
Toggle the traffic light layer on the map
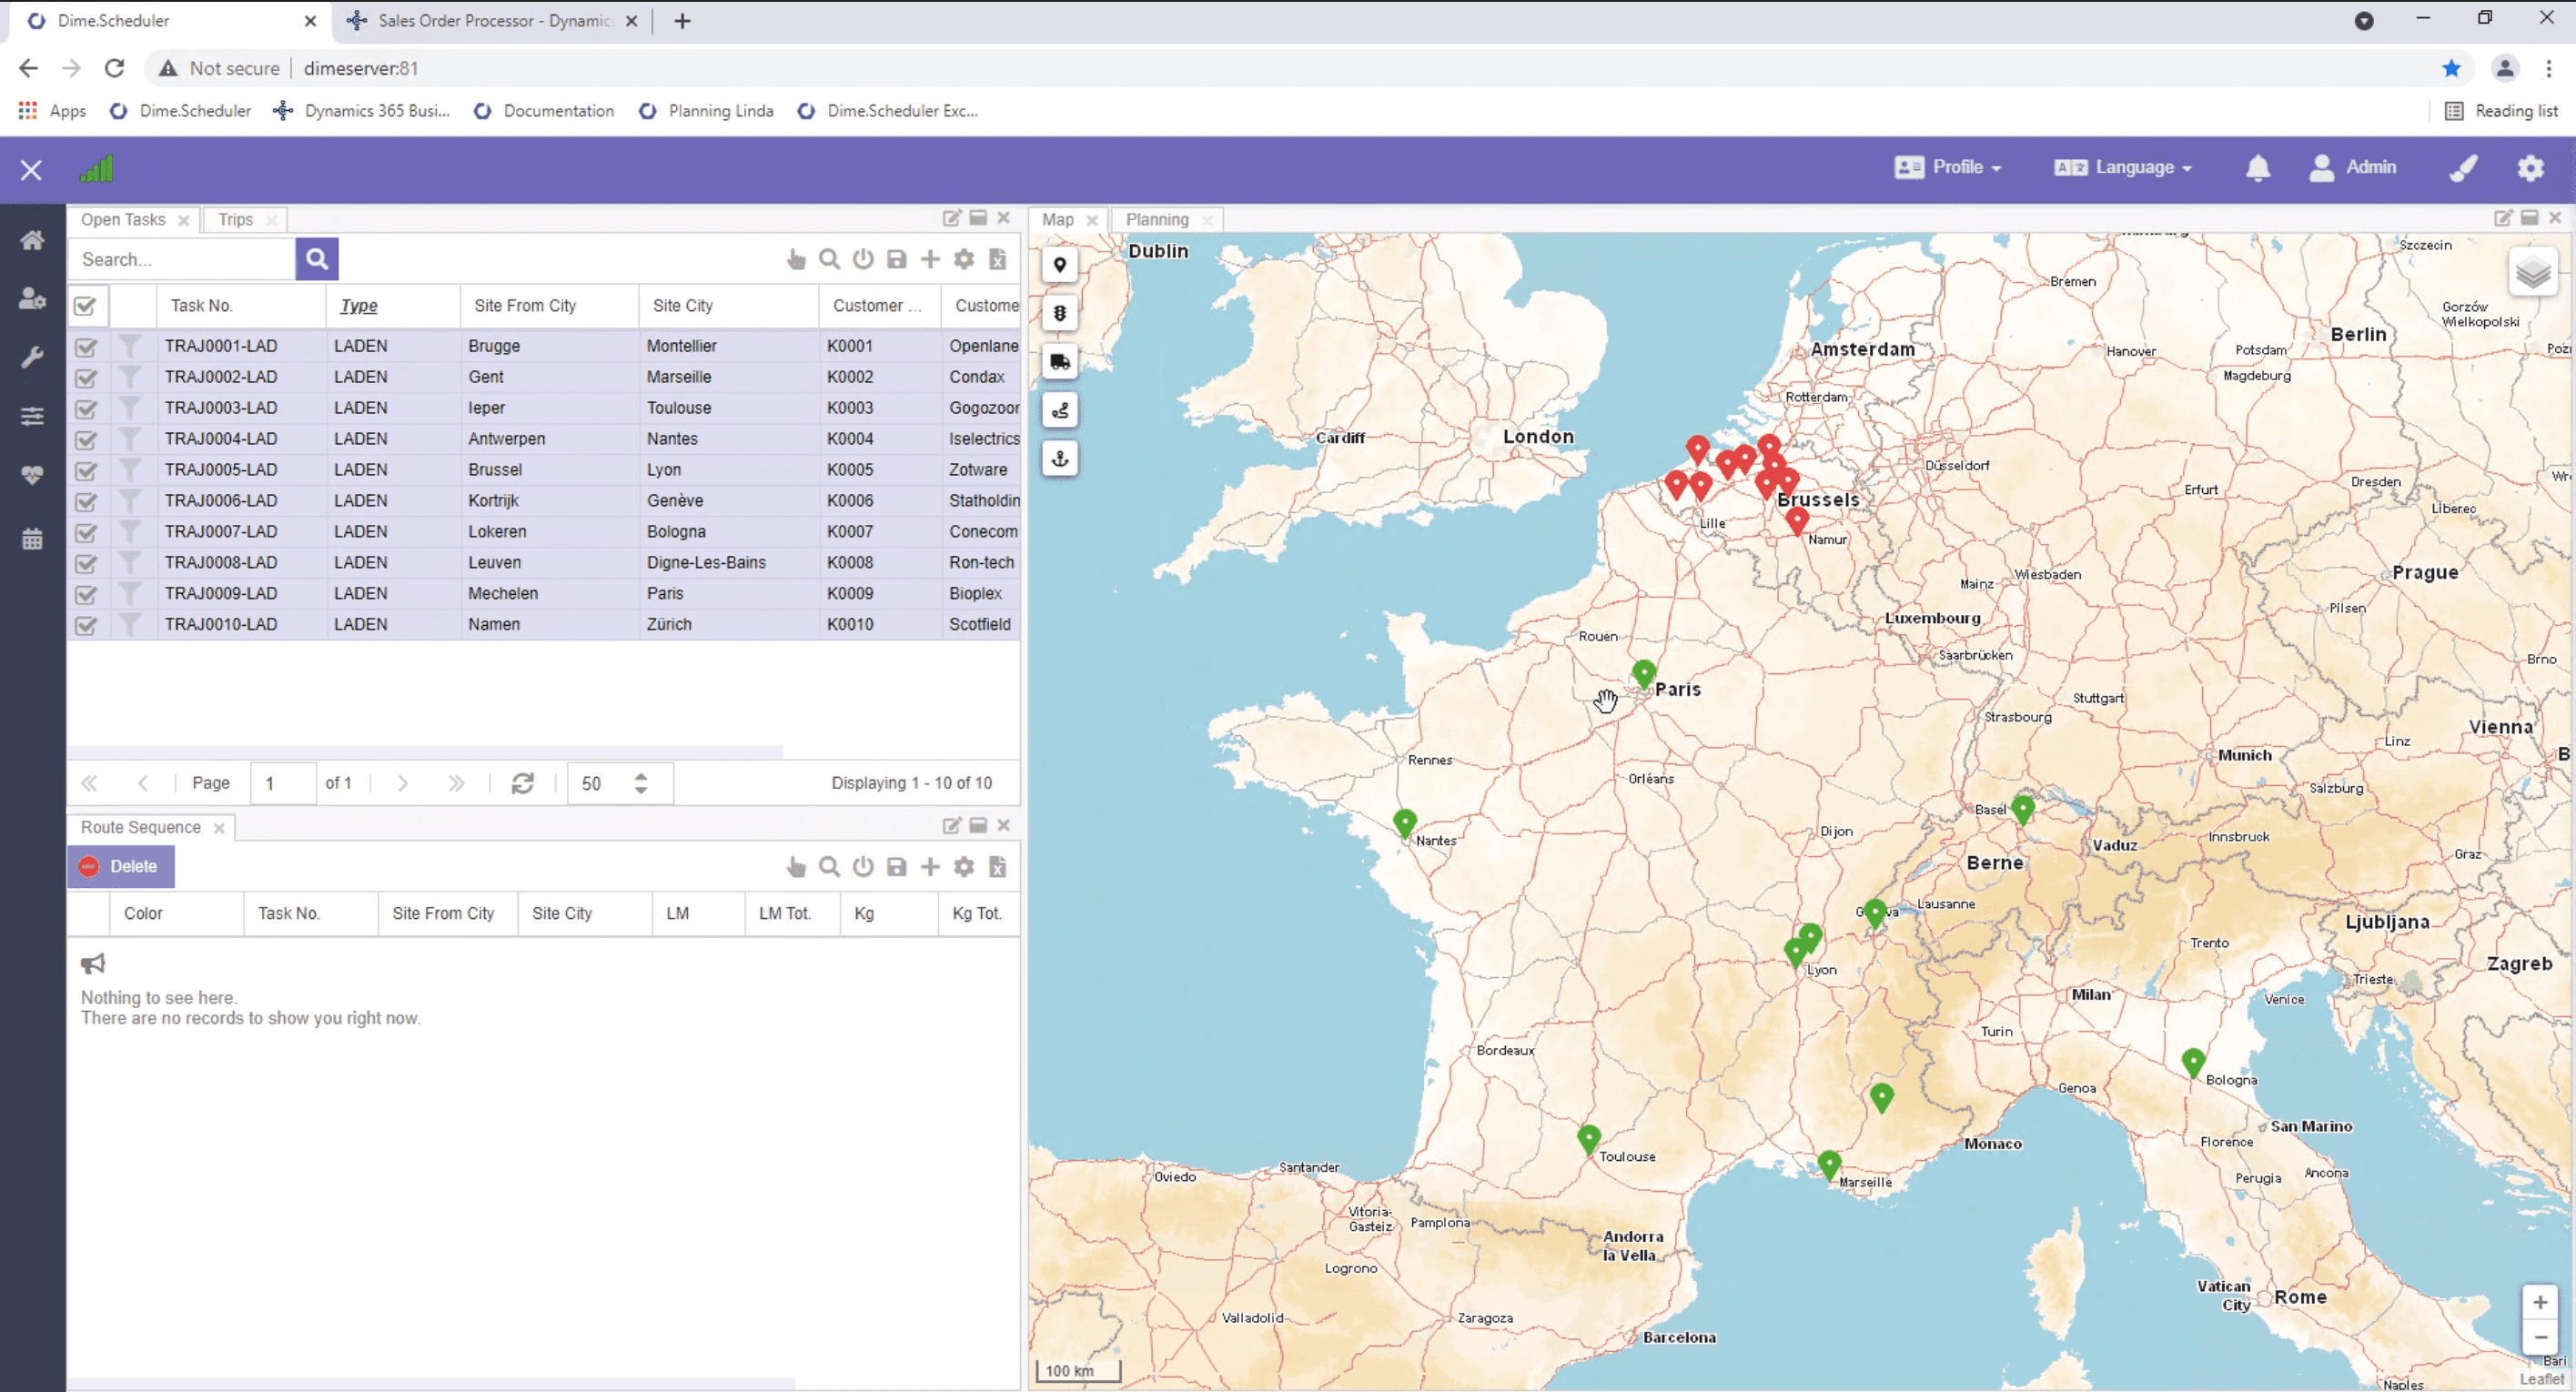[x=1060, y=313]
